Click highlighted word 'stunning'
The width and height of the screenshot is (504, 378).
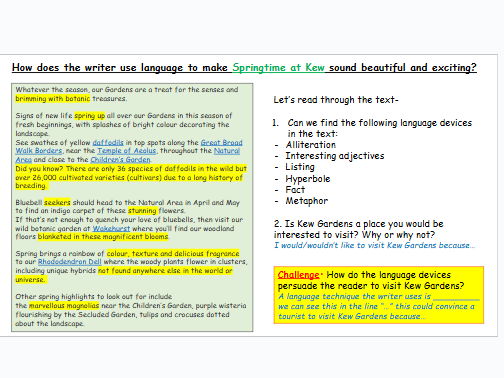pyautogui.click(x=142, y=211)
